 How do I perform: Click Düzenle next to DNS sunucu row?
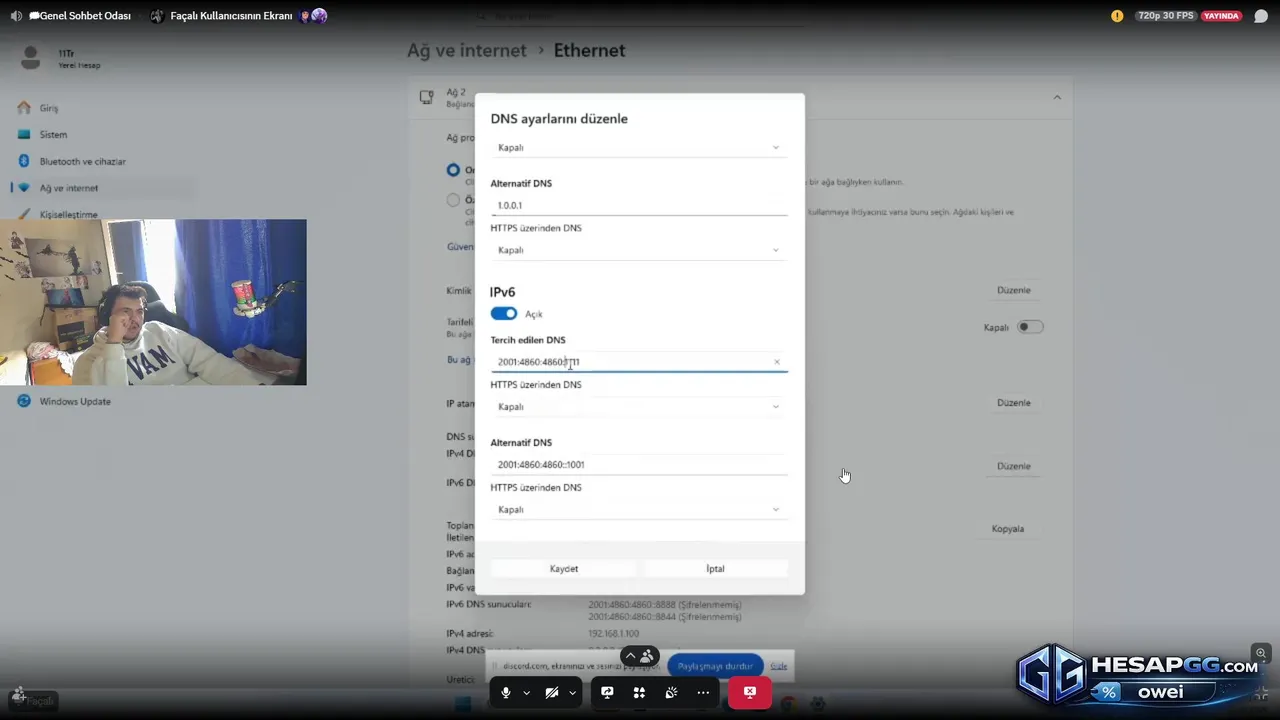(1014, 466)
